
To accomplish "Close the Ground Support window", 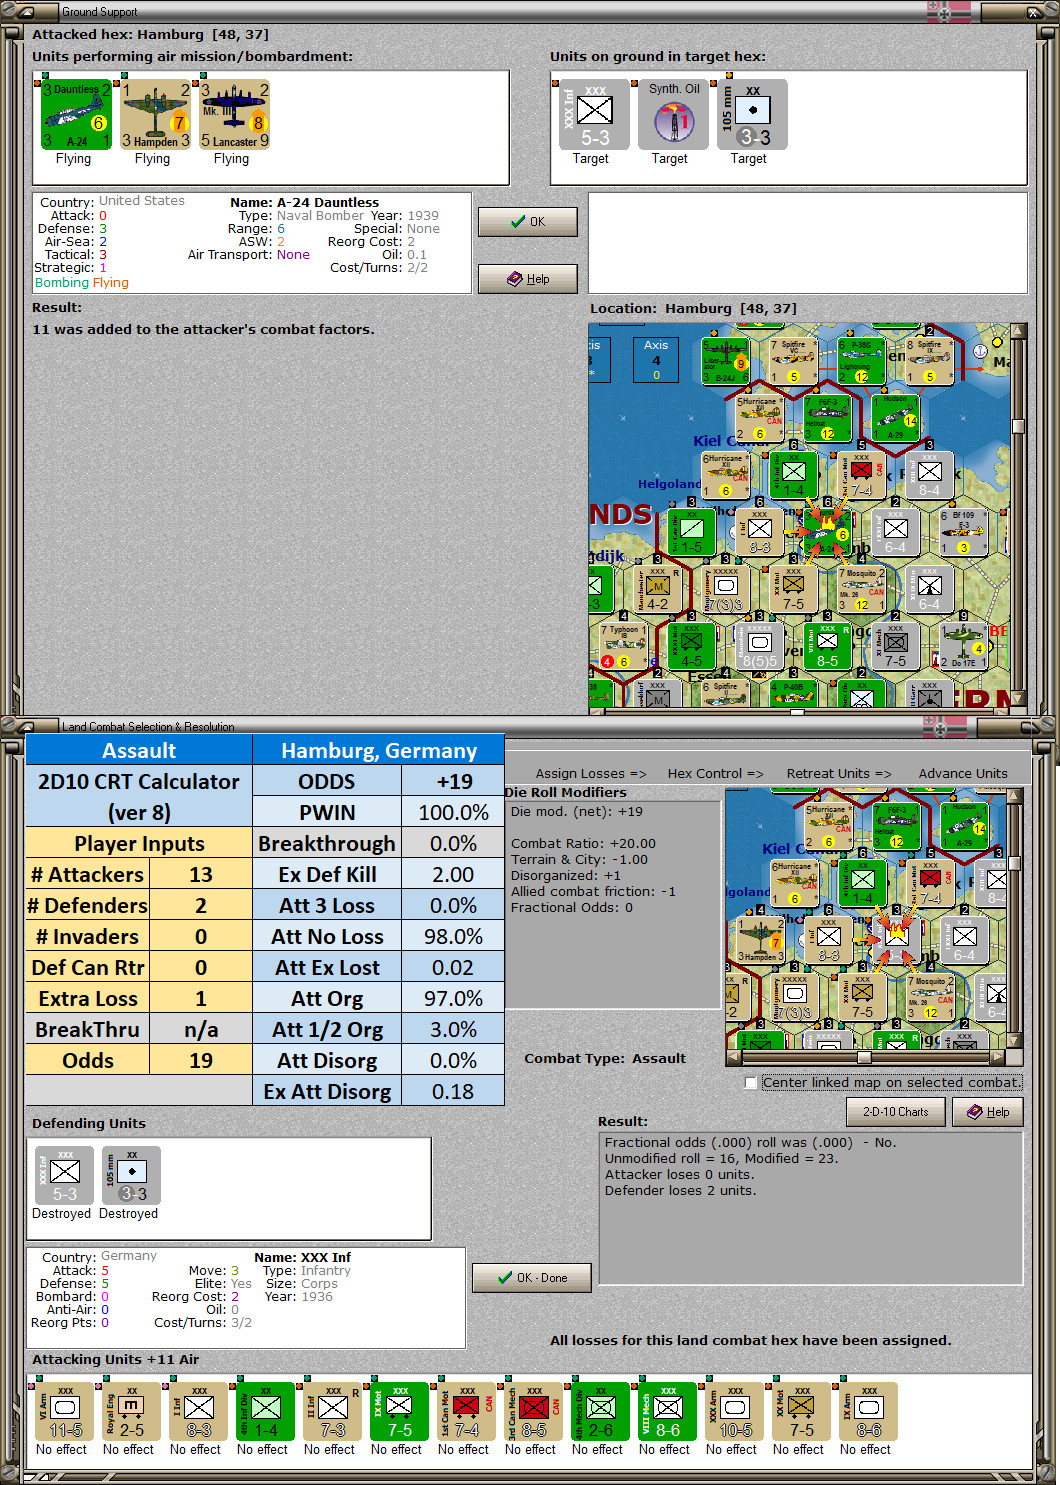I will click(1035, 12).
